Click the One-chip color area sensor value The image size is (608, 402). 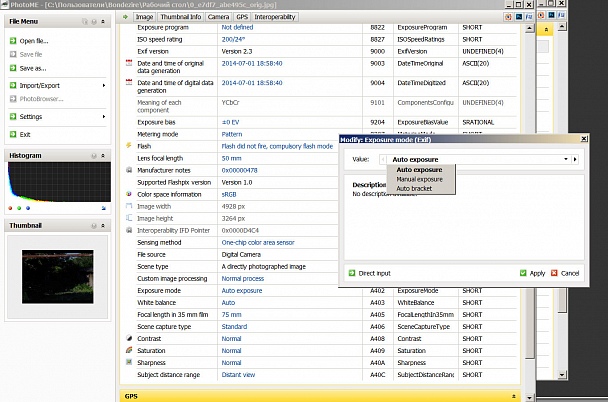point(258,242)
